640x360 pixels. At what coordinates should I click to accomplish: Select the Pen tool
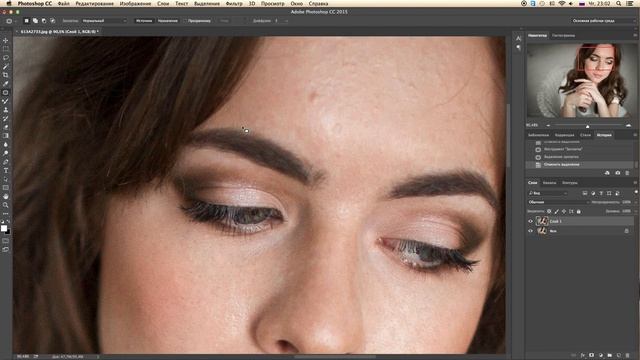click(6, 162)
